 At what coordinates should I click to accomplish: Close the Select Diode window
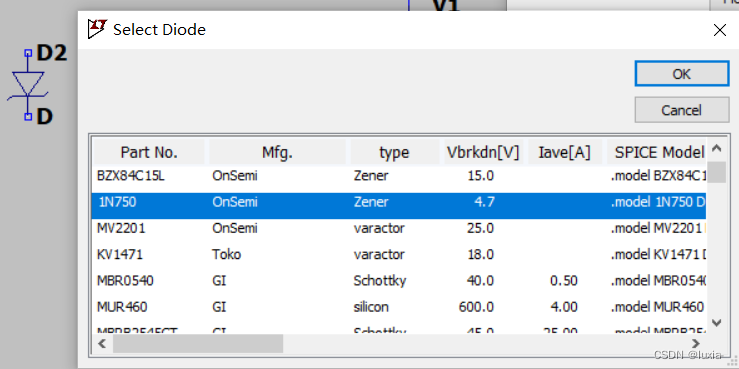pos(720,30)
